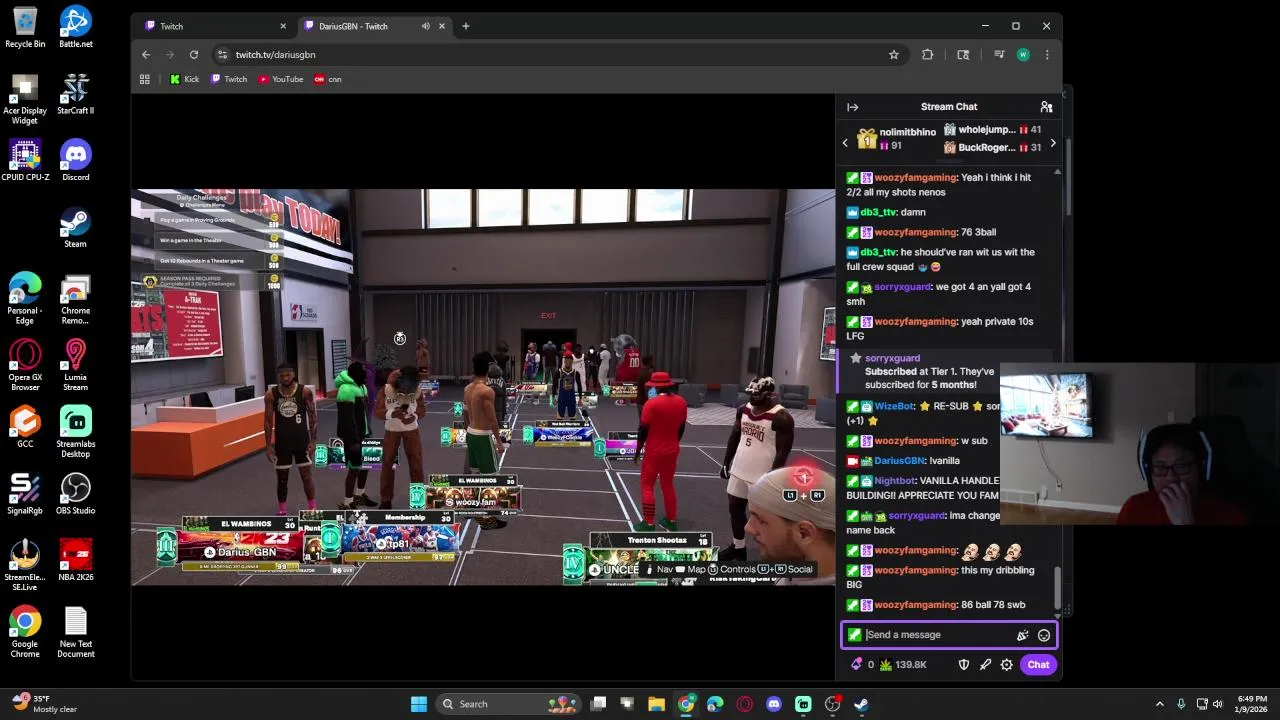This screenshot has height=720, width=1280.
Task: Open the Chrome three-dot menu
Action: [x=1047, y=55]
